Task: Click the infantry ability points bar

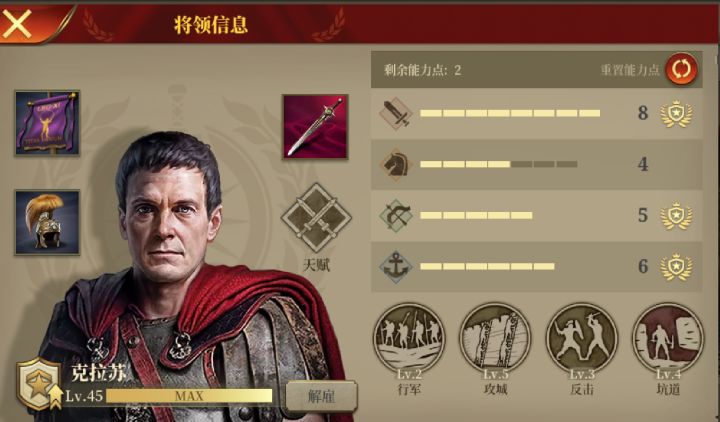Action: point(510,113)
